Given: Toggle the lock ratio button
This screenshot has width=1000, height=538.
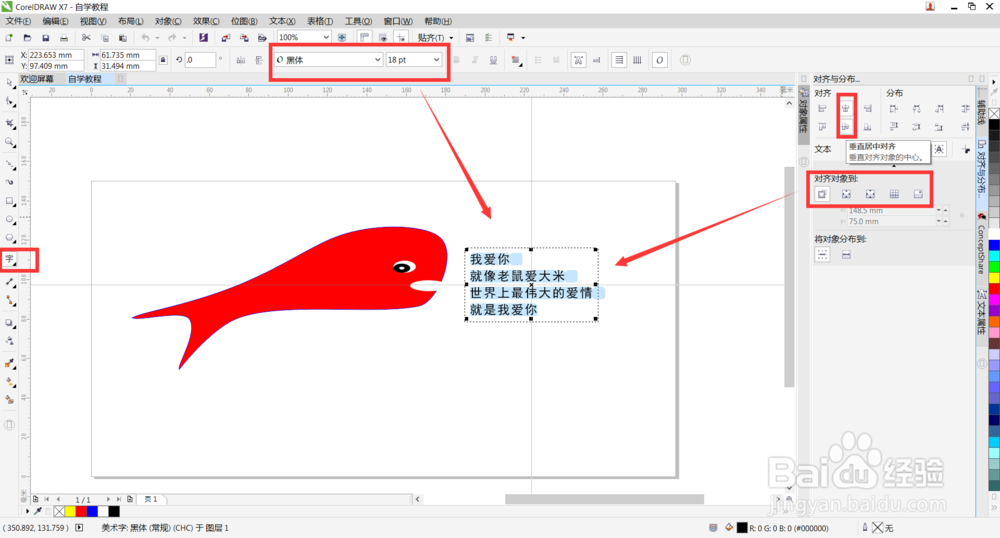Looking at the screenshot, I should pyautogui.click(x=163, y=60).
